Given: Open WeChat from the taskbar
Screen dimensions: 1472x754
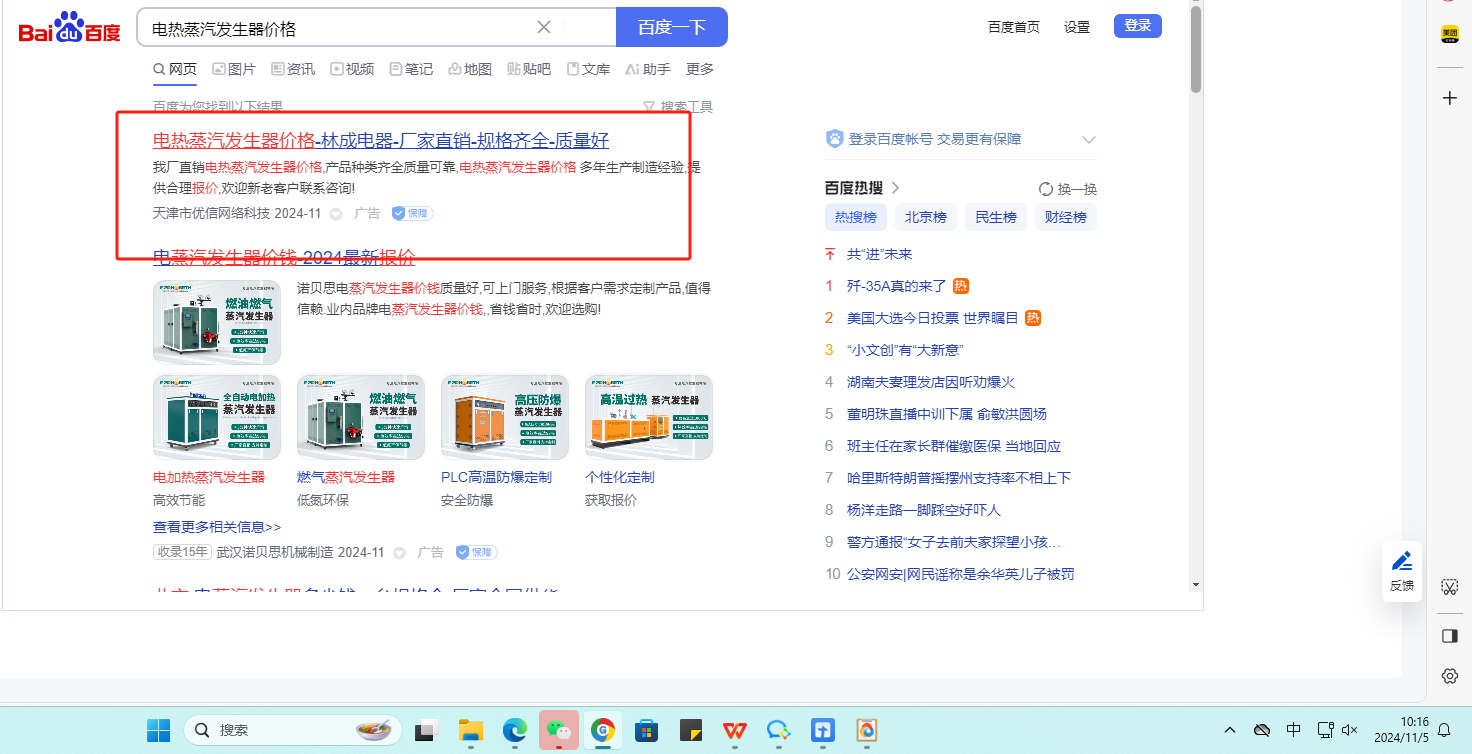Looking at the screenshot, I should click(x=558, y=731).
